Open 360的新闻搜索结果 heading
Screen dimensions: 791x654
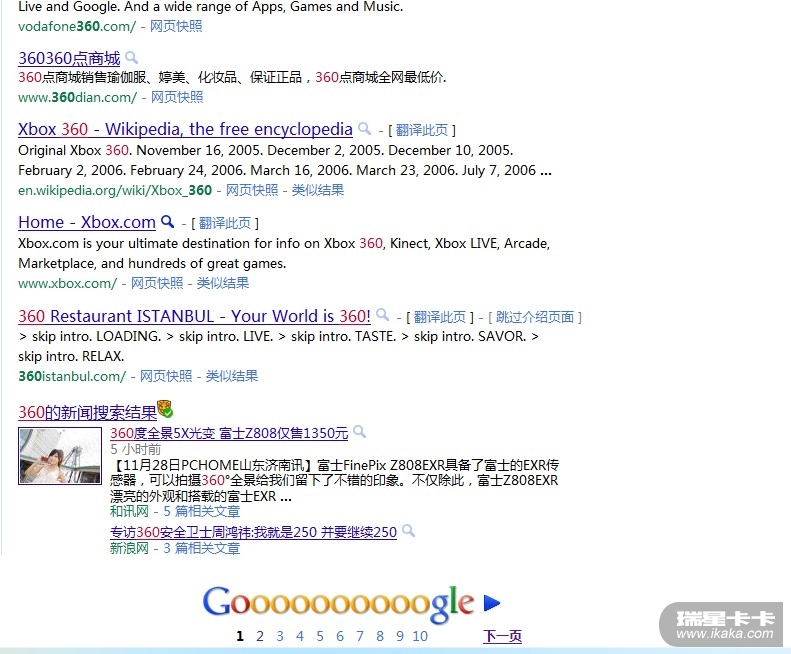pos(87,413)
